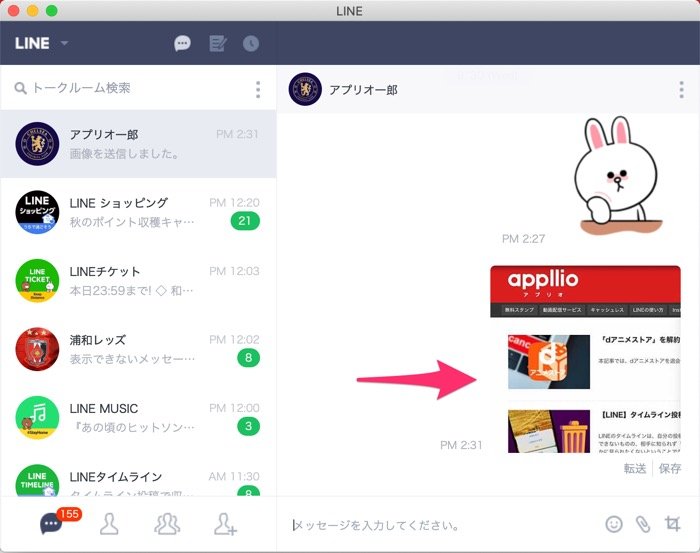This screenshot has height=553, width=700.
Task: Select the アプリオ一郎 chat row
Action: 138,144
